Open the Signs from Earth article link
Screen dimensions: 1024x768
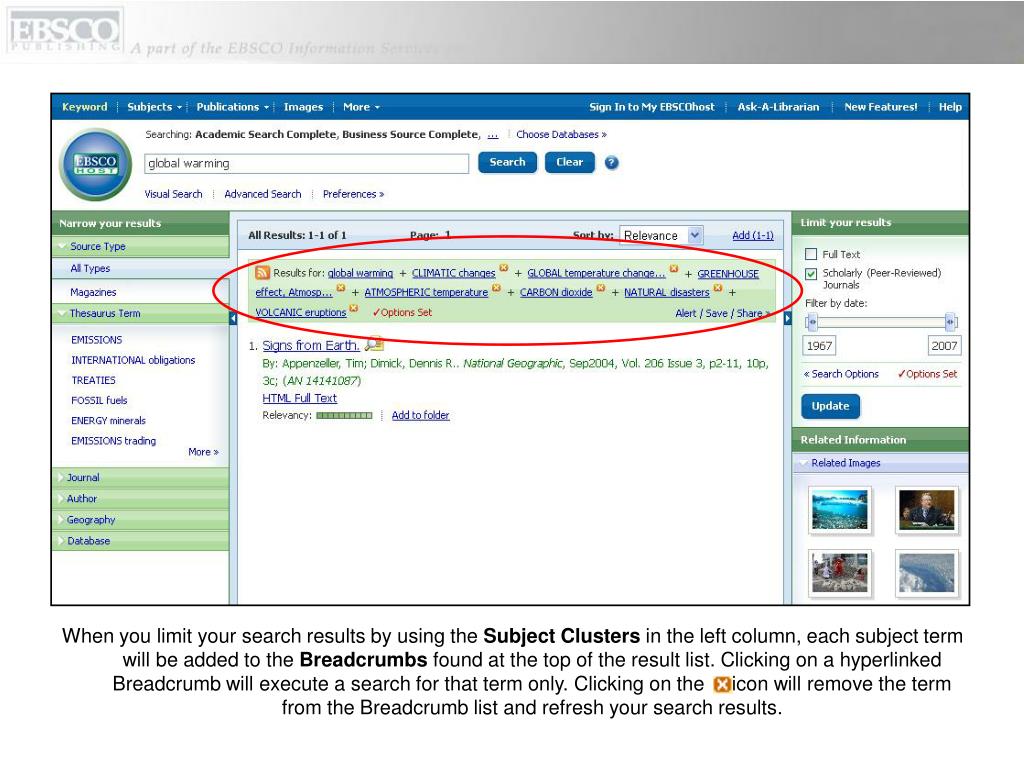pyautogui.click(x=311, y=345)
